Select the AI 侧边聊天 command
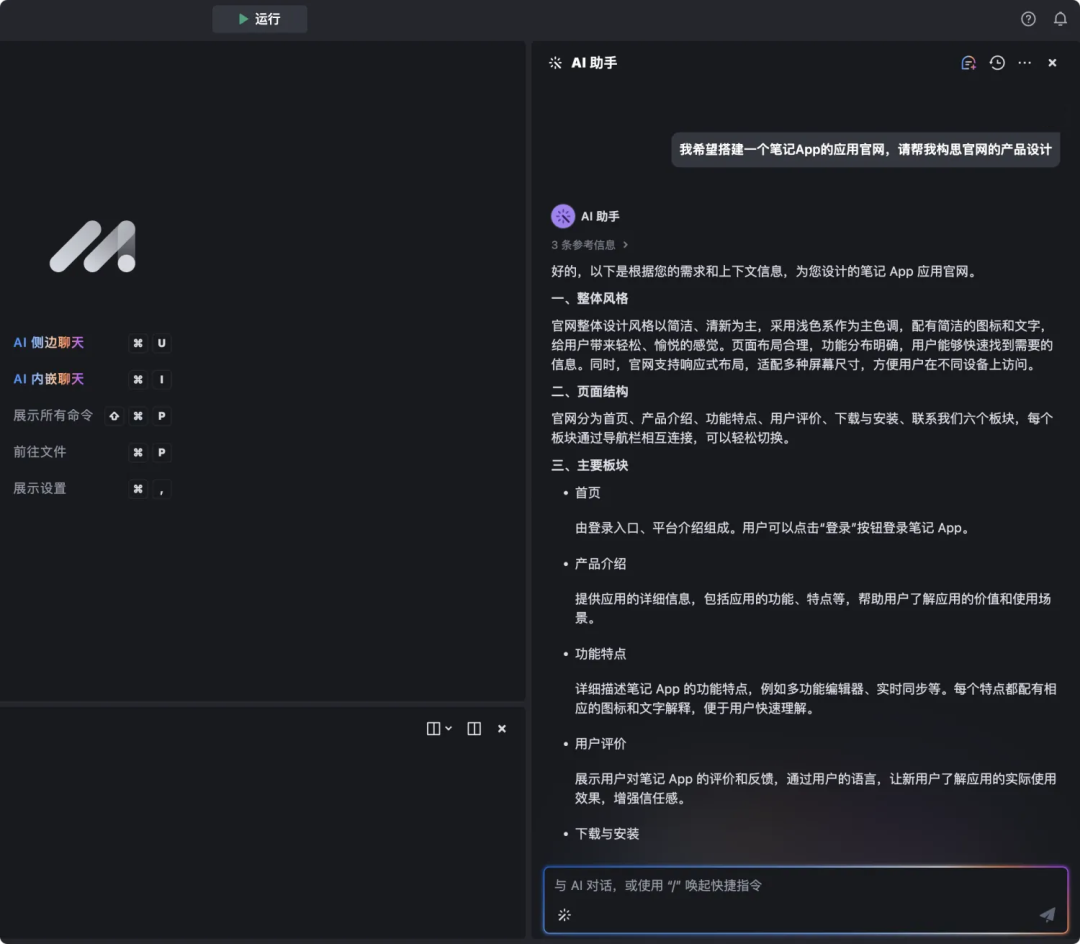This screenshot has height=944, width=1080. tap(48, 343)
